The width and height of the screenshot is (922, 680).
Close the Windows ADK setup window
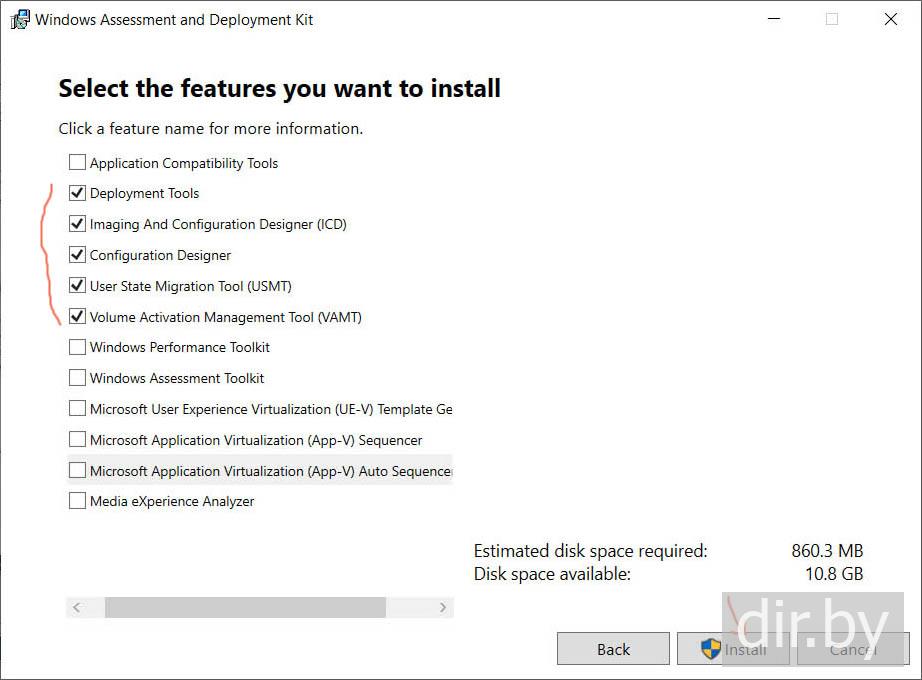coord(890,19)
